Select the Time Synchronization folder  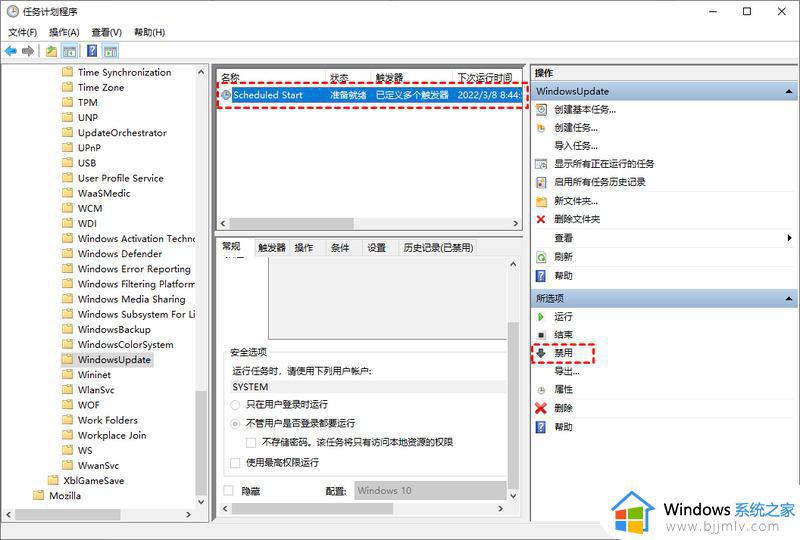tap(124, 72)
